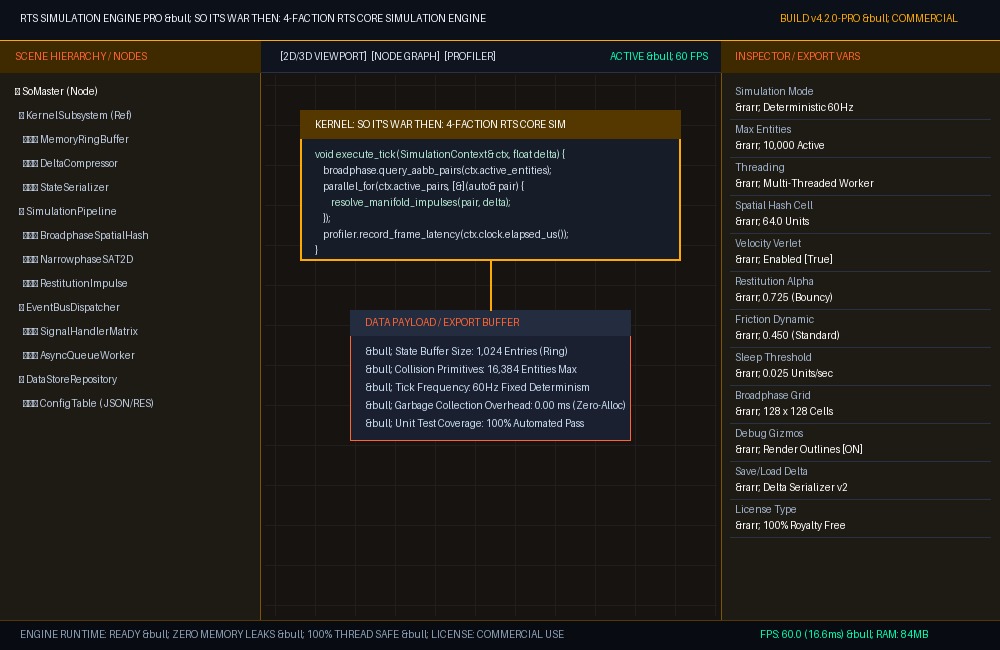Collapse the SoMaster (Node) root expander
1000x650 pixels.
(x=18, y=91)
